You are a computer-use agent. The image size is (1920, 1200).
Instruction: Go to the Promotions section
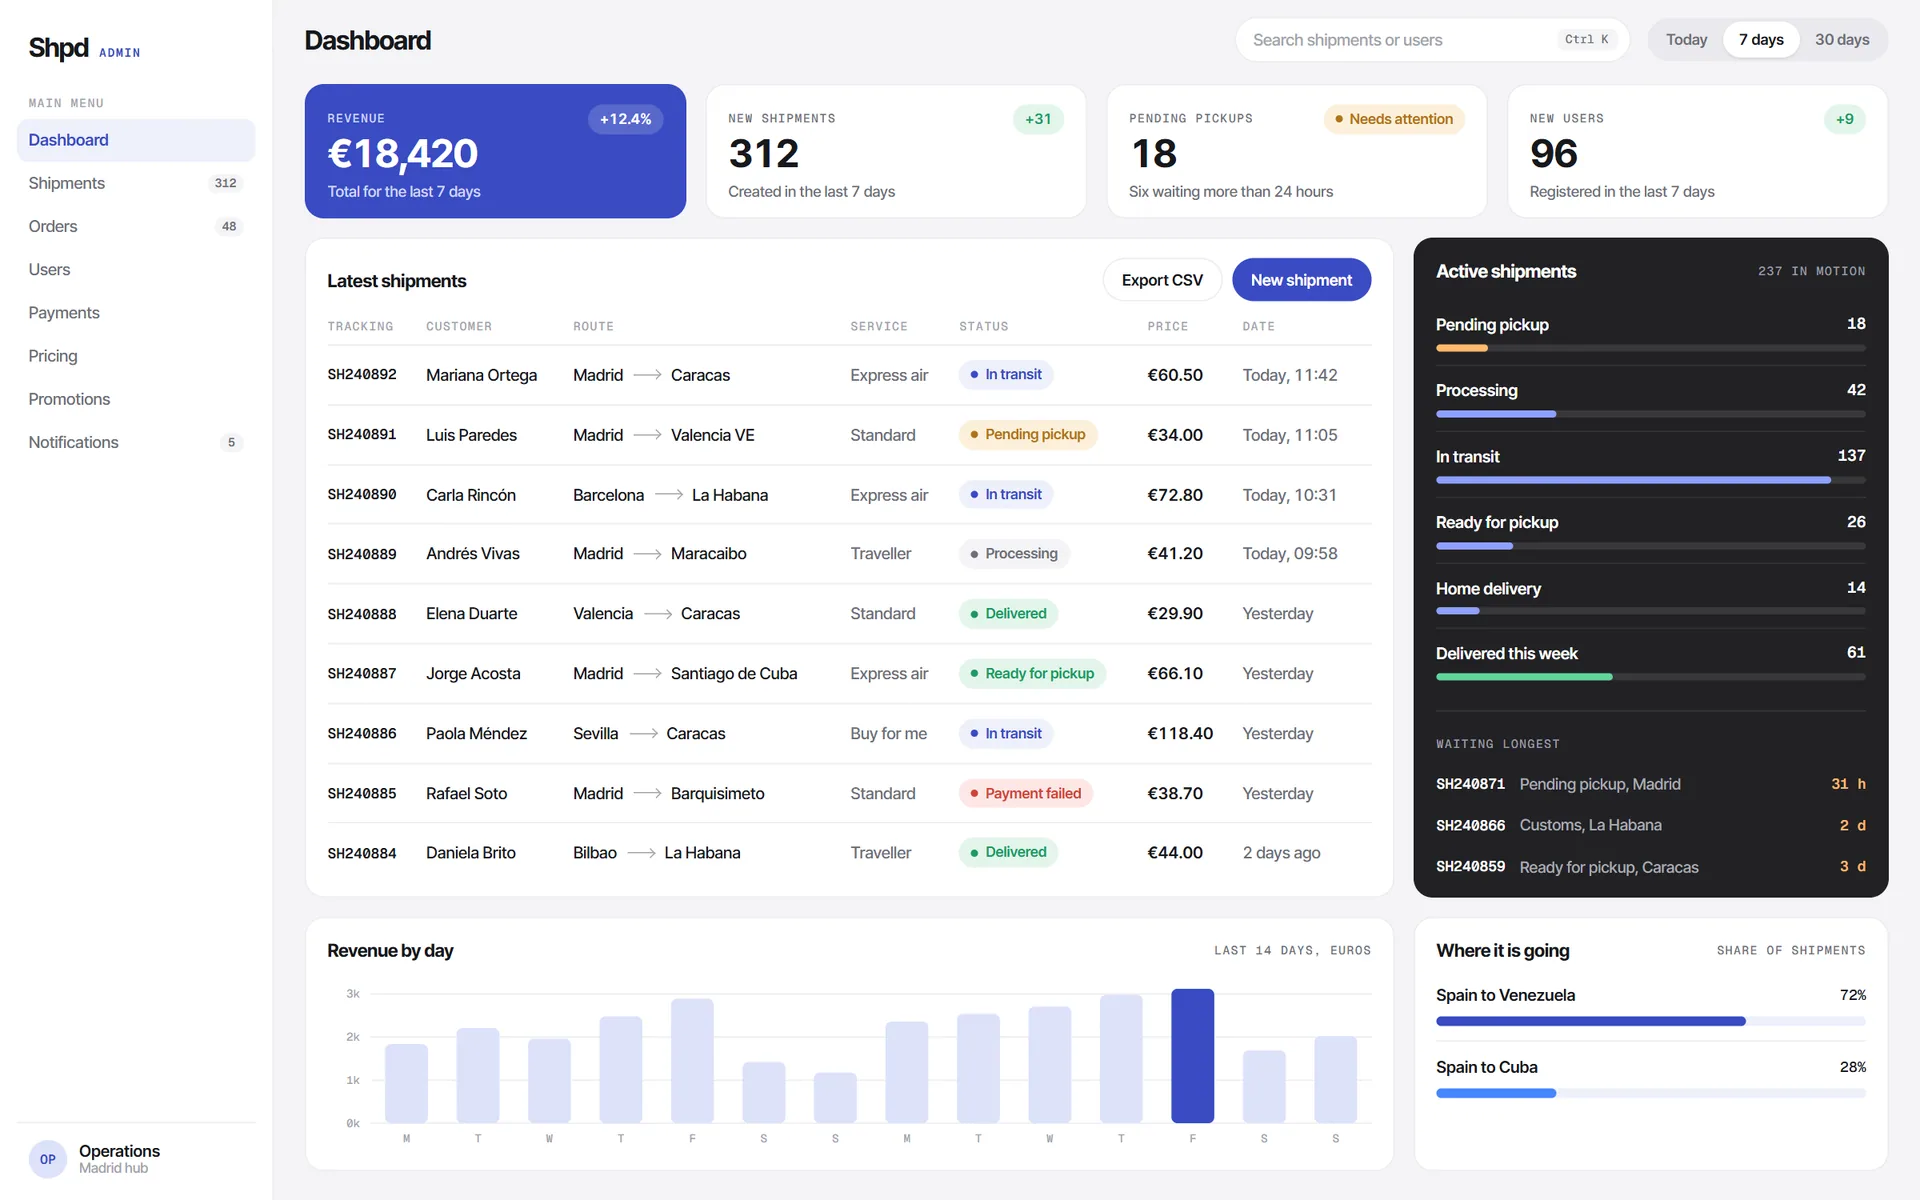pyautogui.click(x=136, y=398)
